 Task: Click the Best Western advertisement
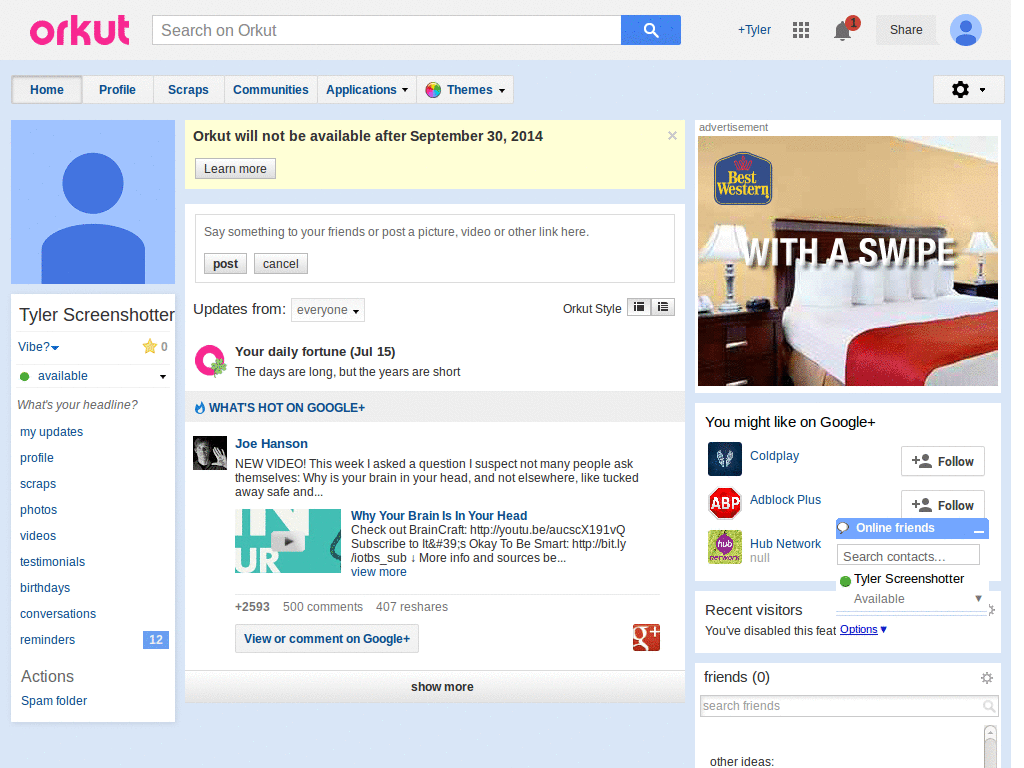848,261
